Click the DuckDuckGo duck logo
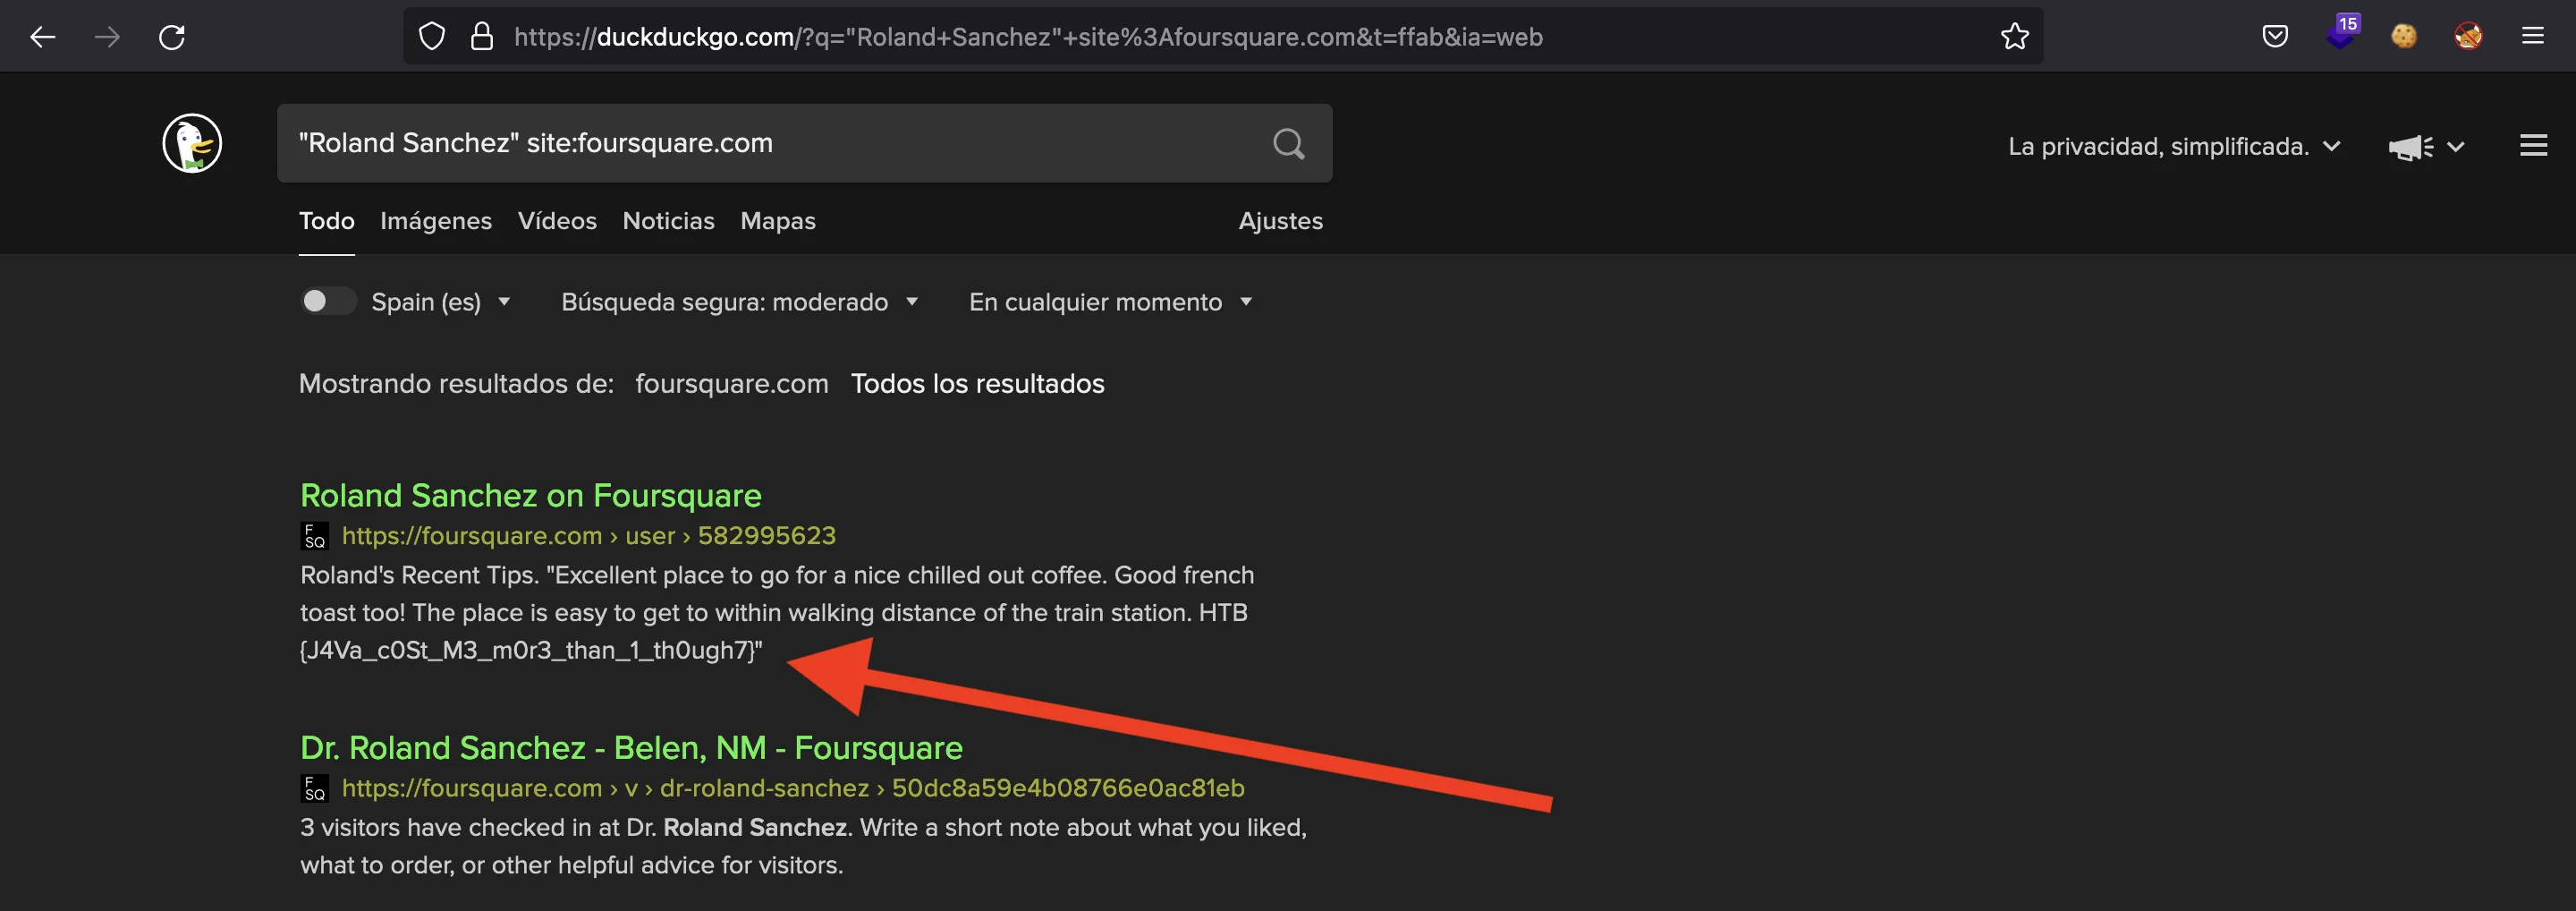This screenshot has height=911, width=2576. coord(192,143)
